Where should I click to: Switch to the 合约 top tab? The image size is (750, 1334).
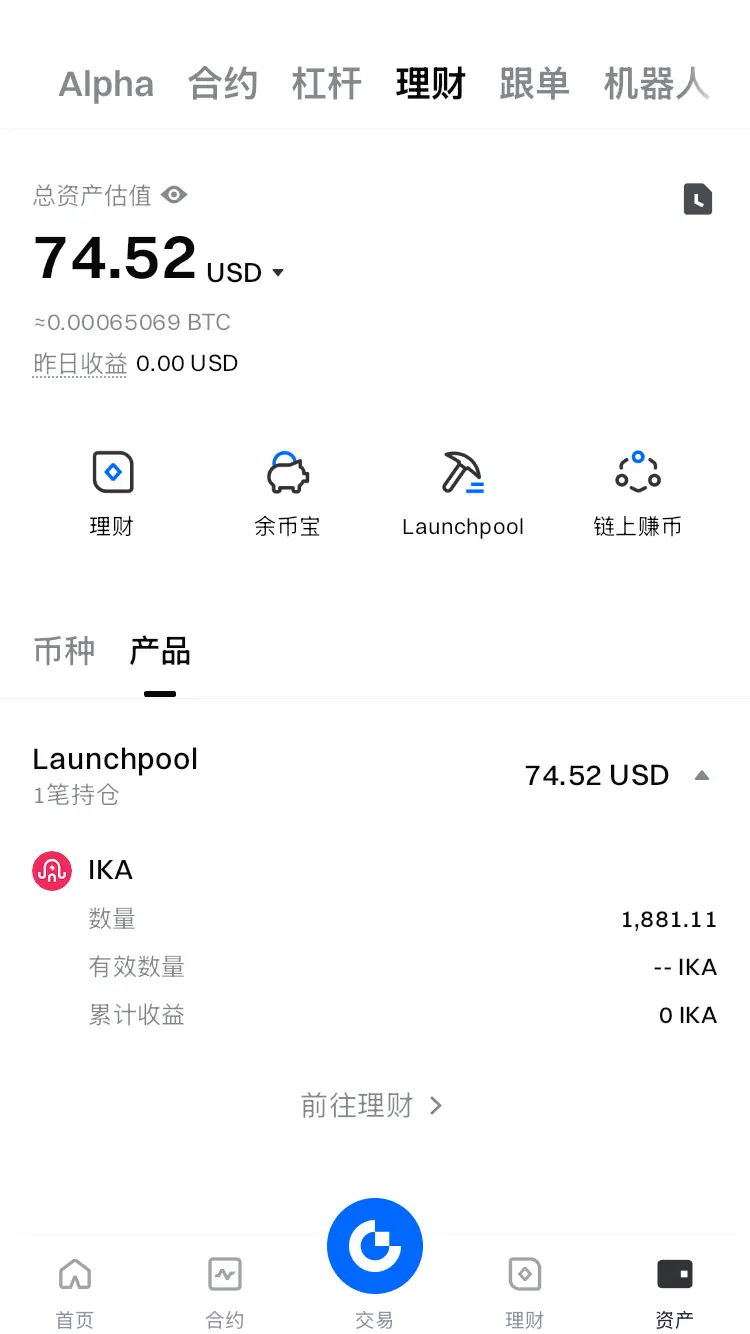222,84
